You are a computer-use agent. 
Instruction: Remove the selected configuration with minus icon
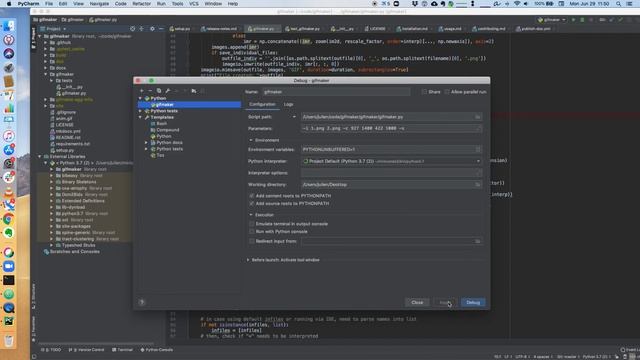pyautogui.click(x=150, y=91)
